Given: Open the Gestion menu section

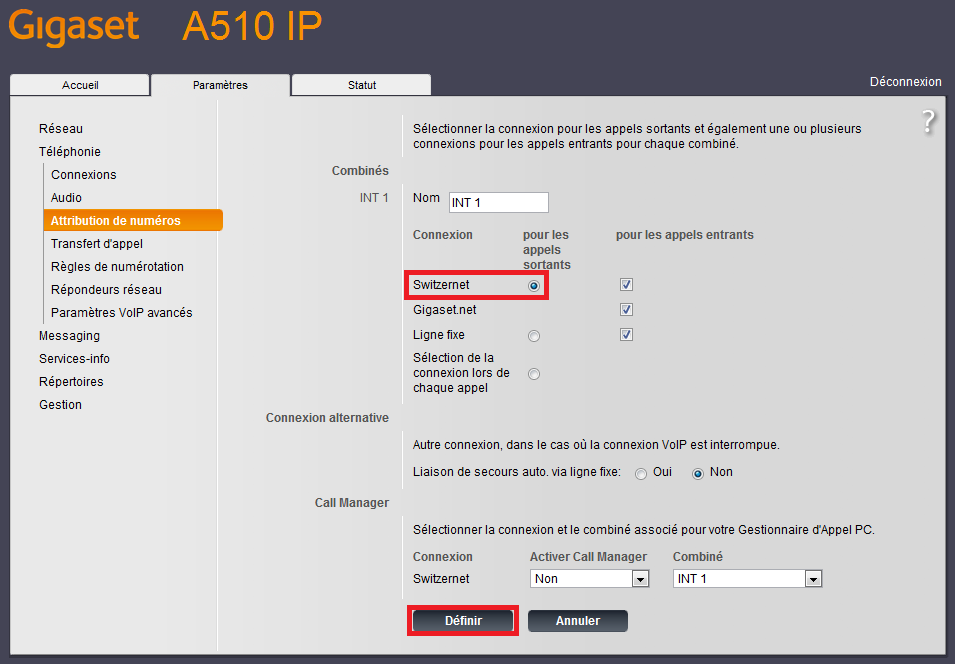Looking at the screenshot, I should (60, 404).
